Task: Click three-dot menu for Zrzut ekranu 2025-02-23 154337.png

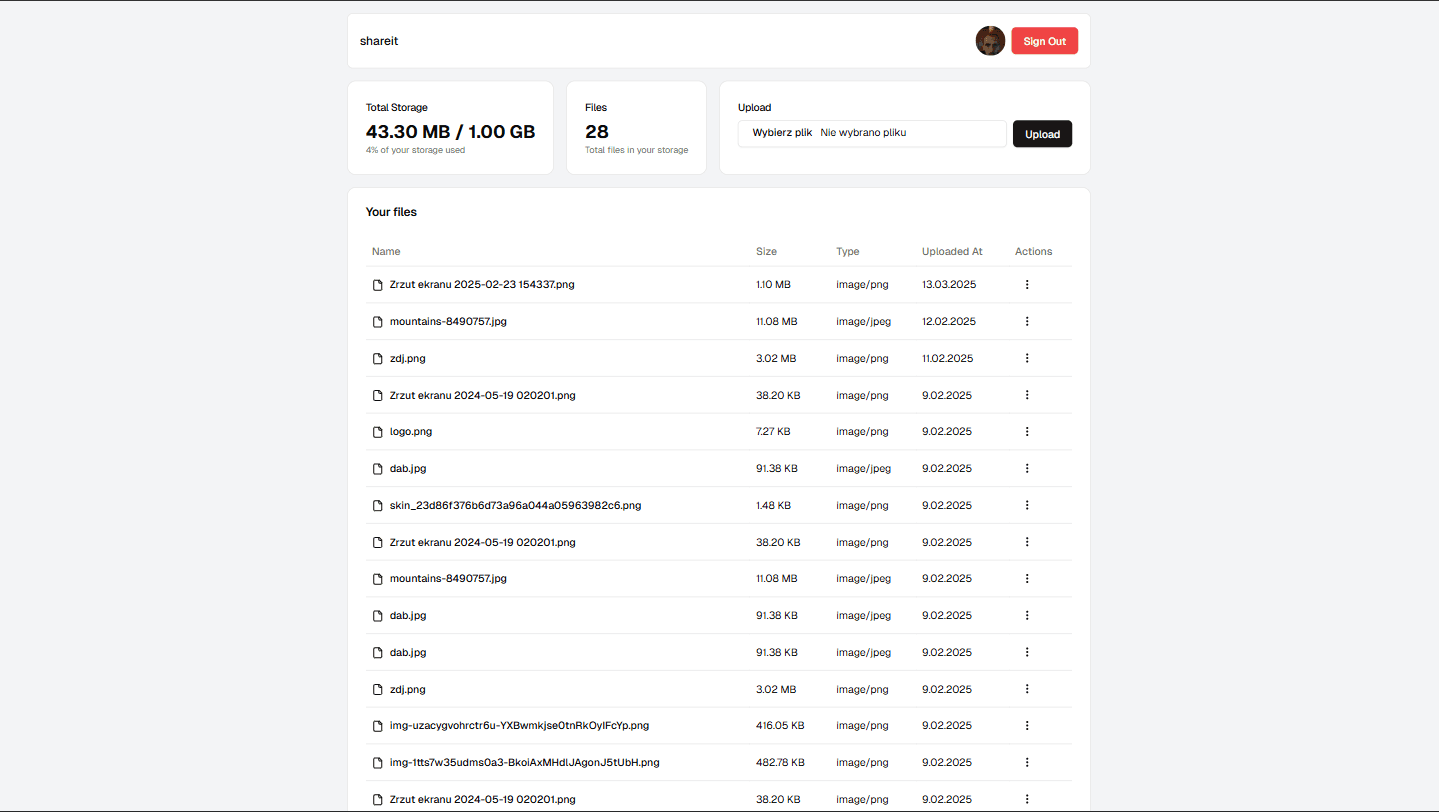Action: [1026, 285]
